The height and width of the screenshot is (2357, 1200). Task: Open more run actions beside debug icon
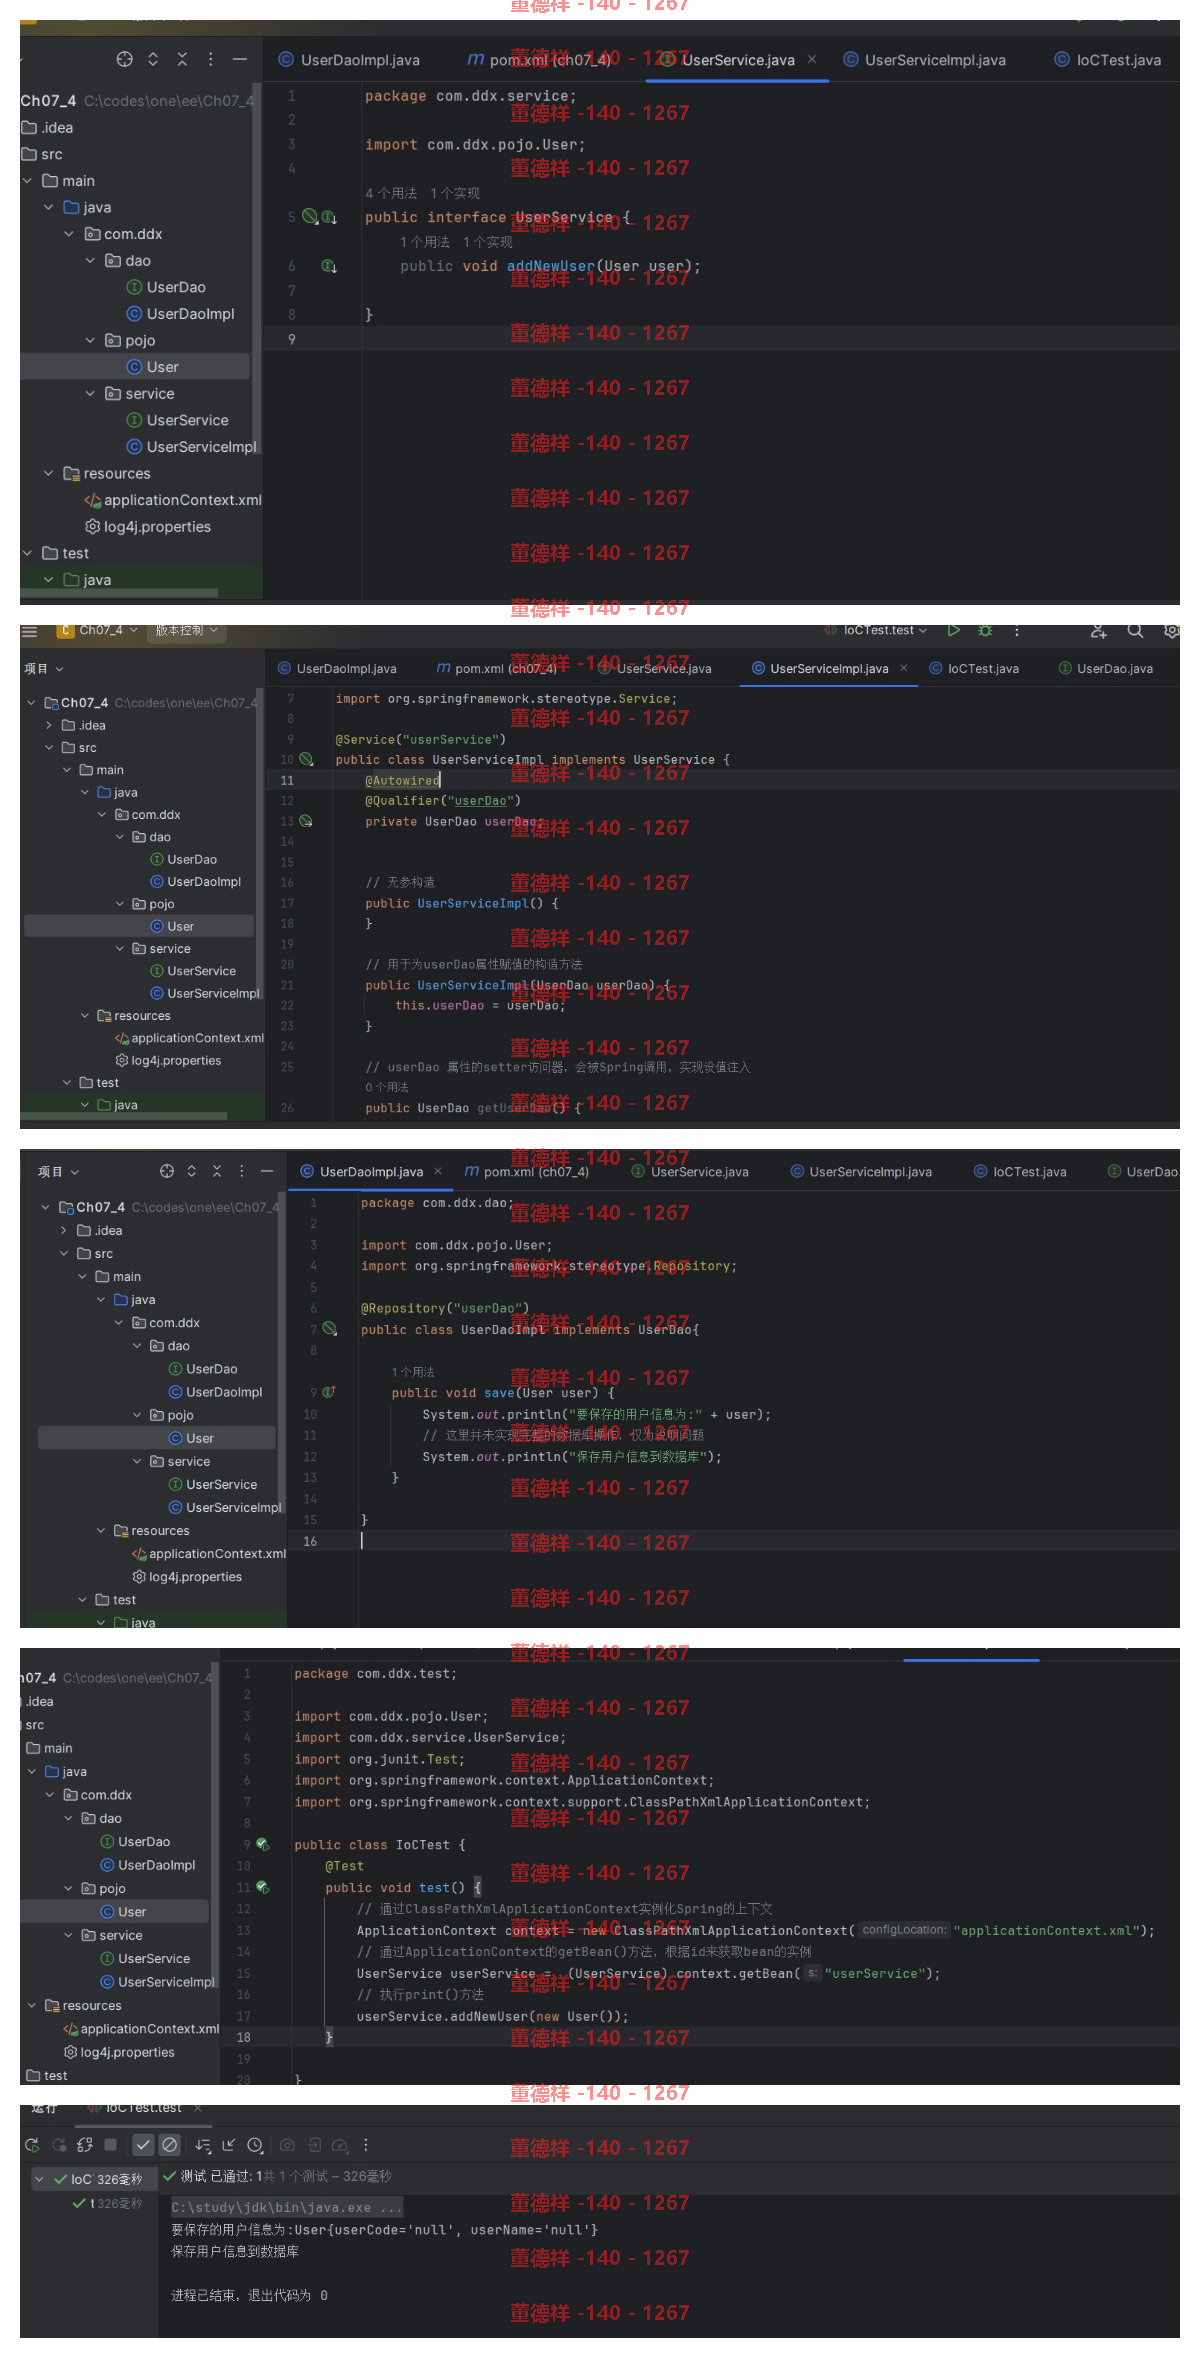[1017, 630]
